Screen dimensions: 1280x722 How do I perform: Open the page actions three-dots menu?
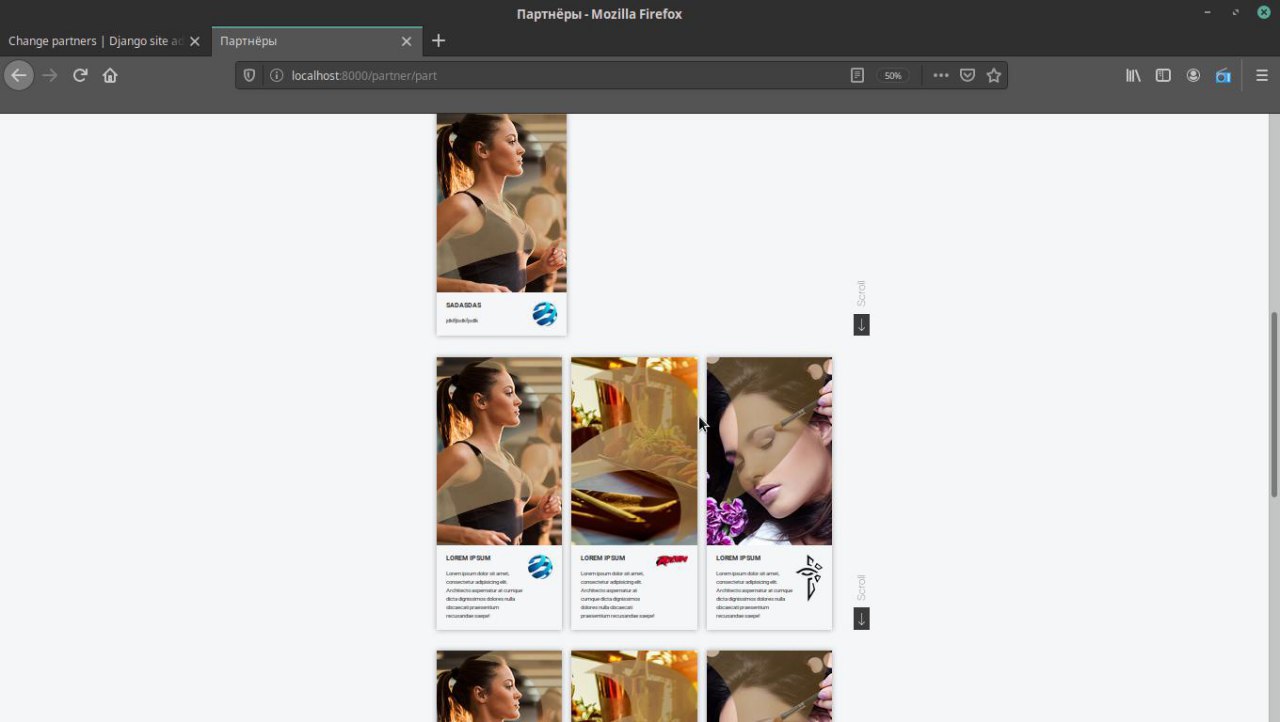pos(941,75)
